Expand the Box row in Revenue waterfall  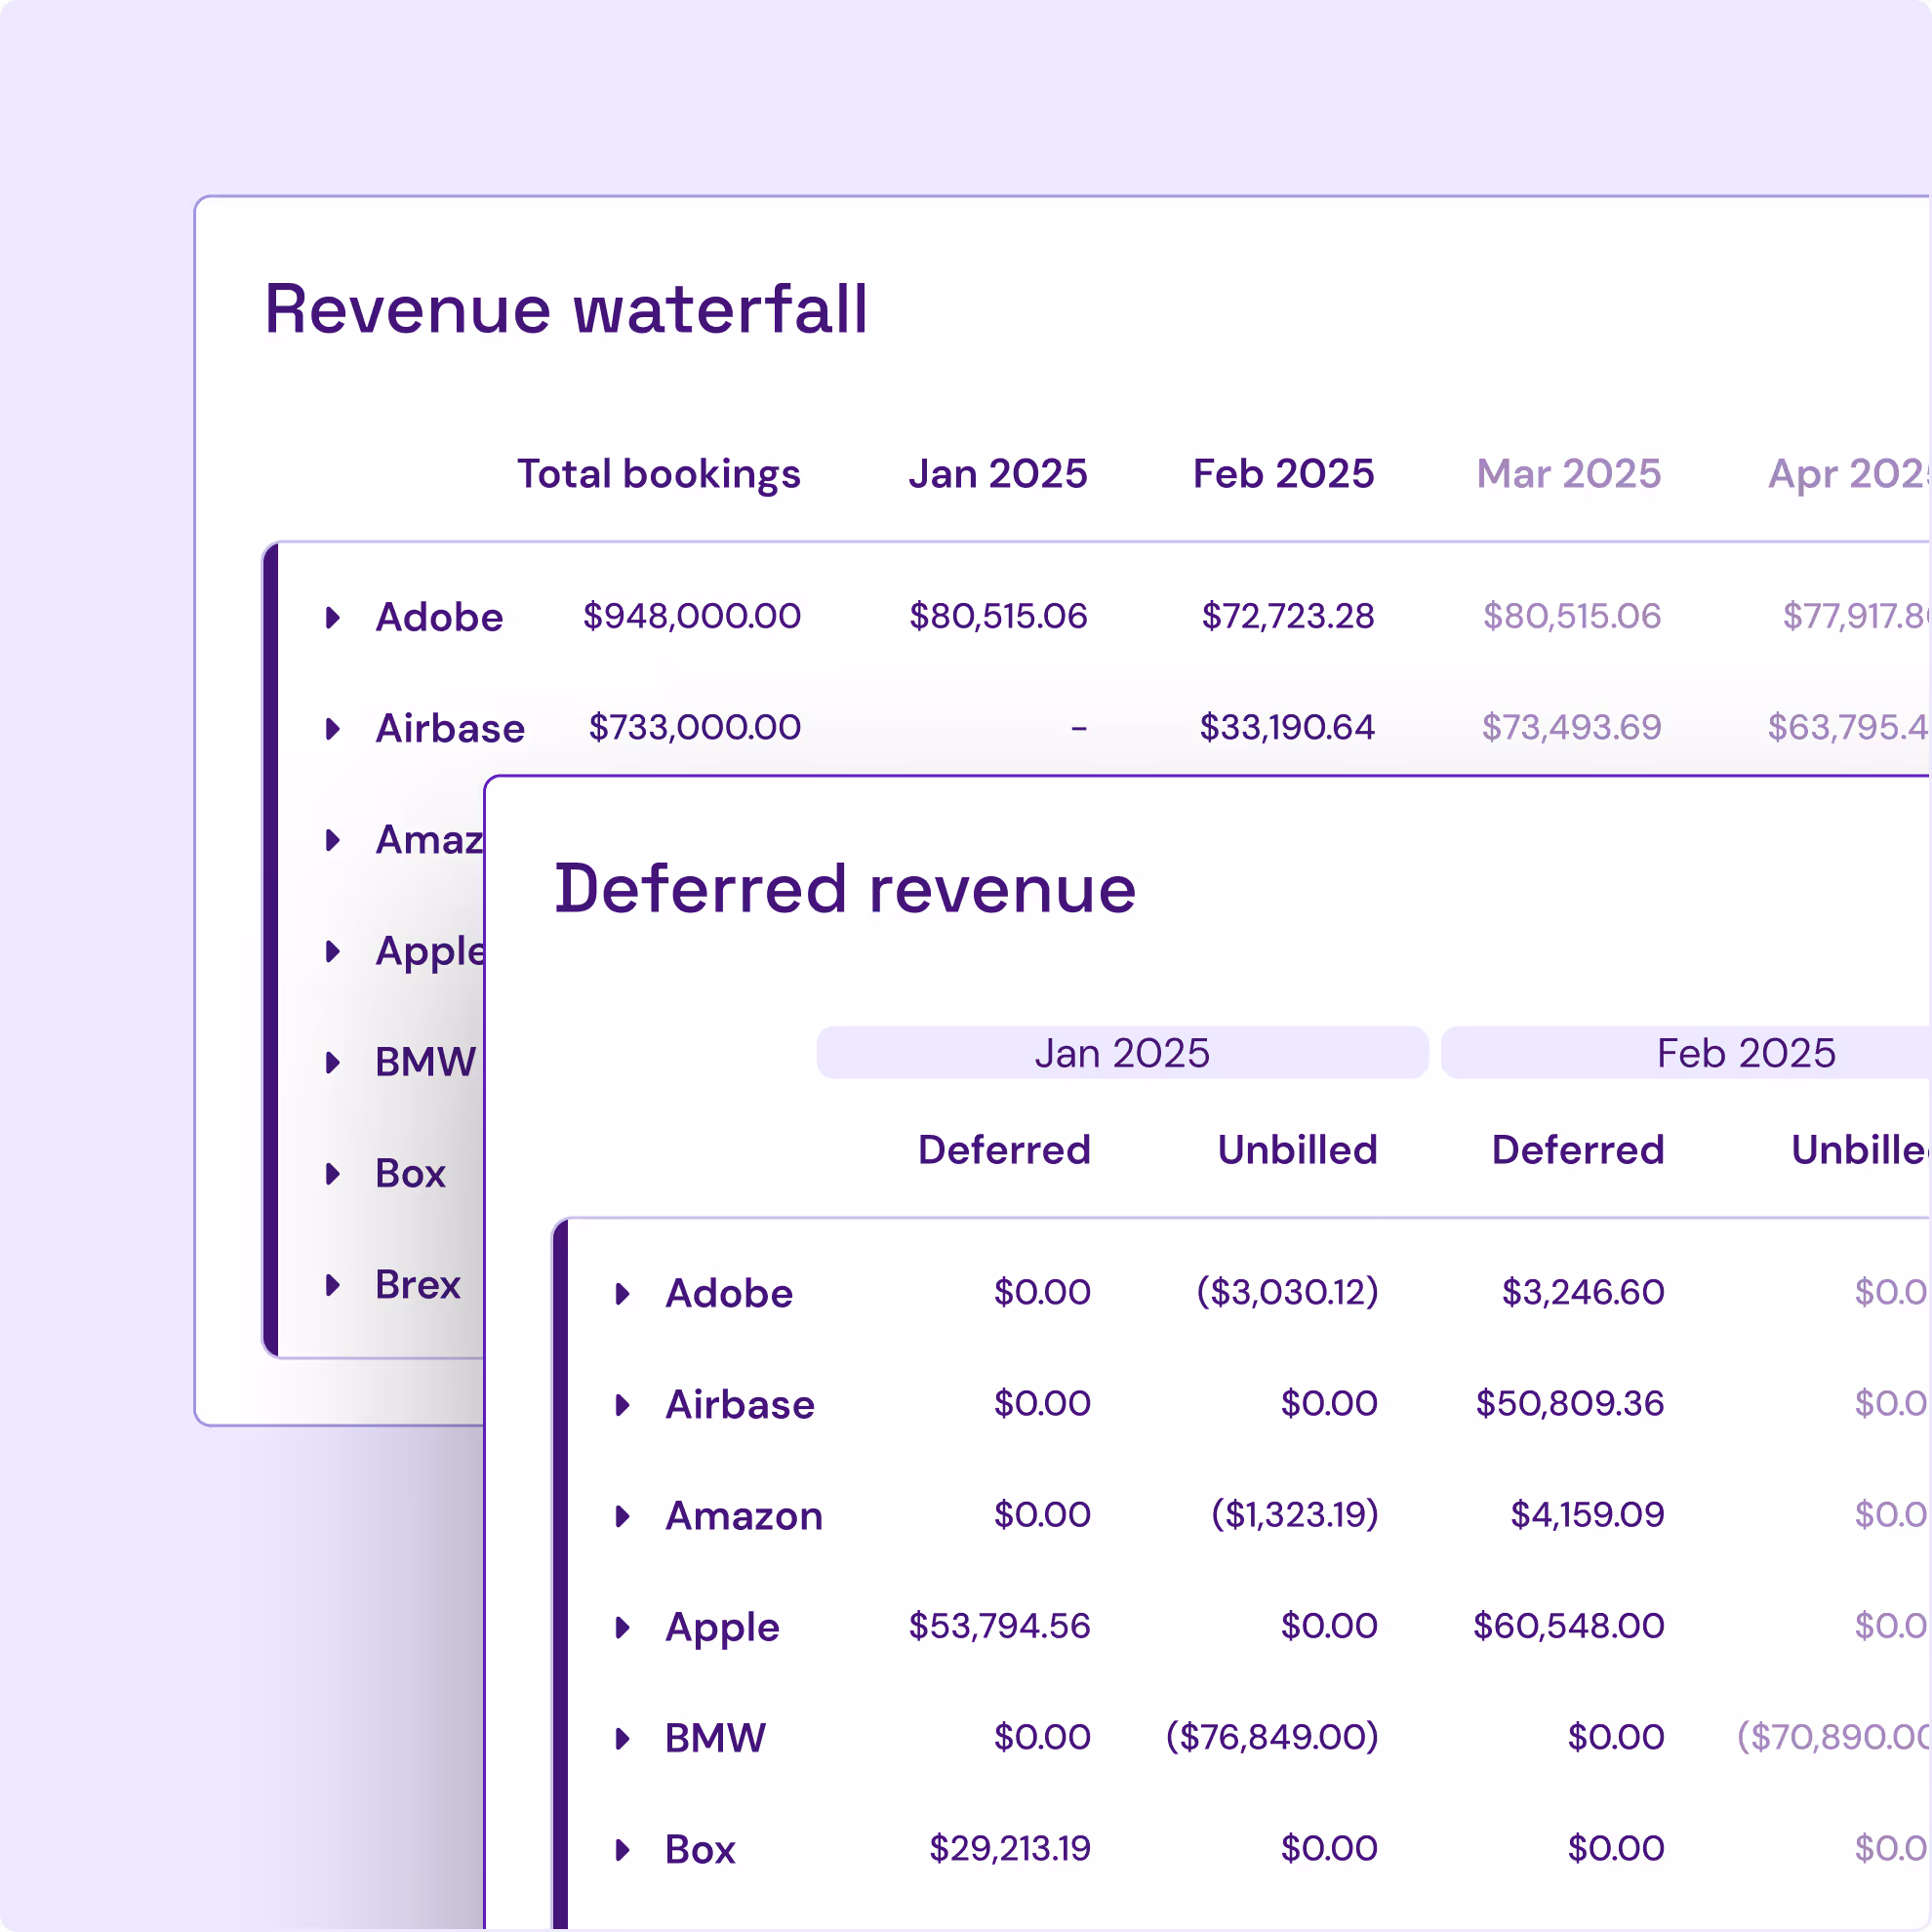click(333, 1173)
